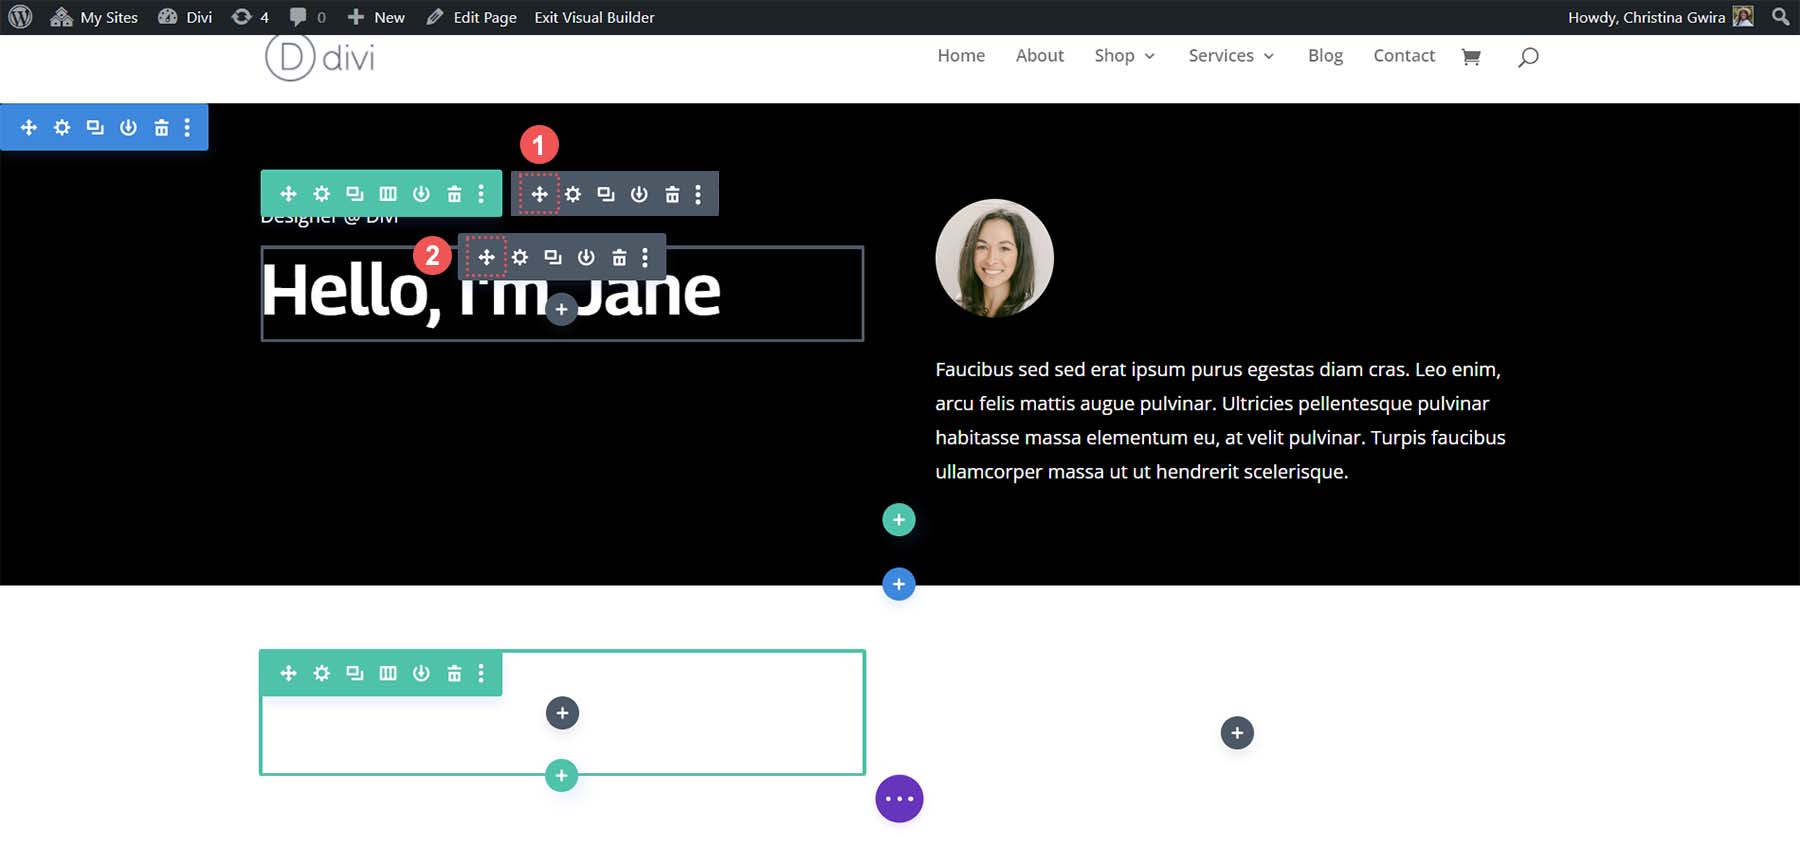Viewport: 1800px width, 847px height.
Task: Open top green row settings
Action: pyautogui.click(x=321, y=194)
